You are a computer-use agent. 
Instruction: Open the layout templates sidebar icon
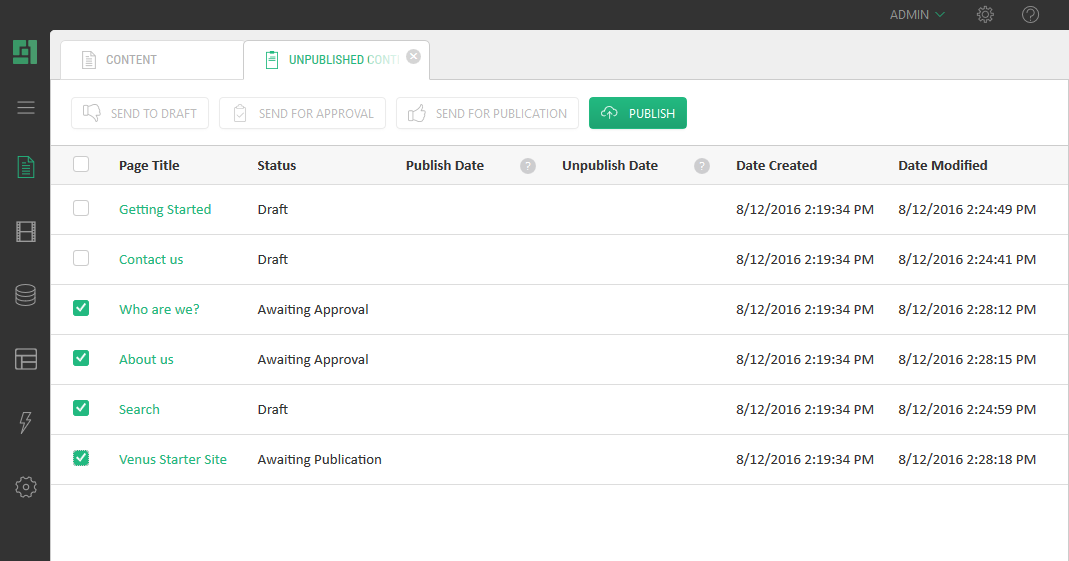point(26,359)
